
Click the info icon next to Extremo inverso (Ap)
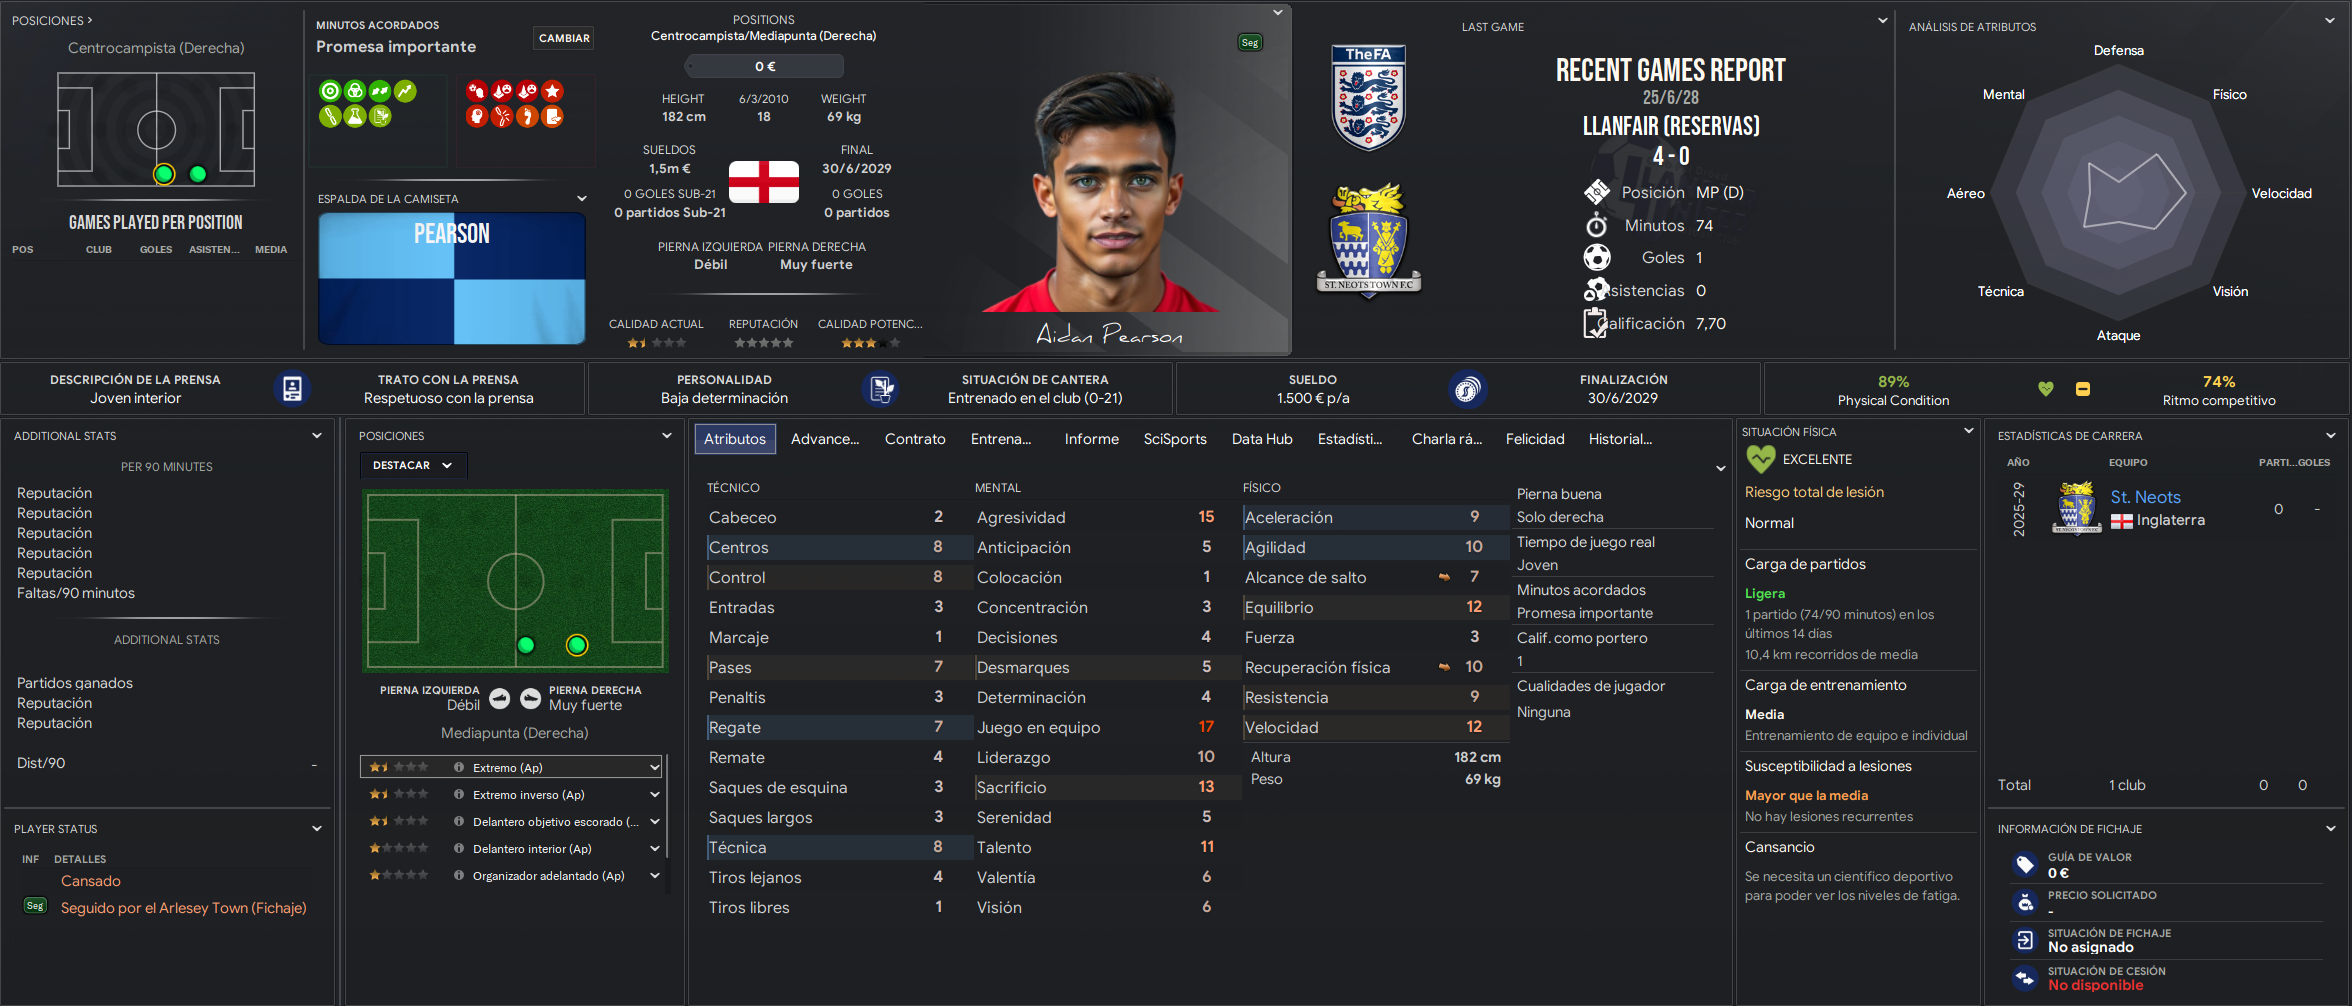tap(459, 795)
